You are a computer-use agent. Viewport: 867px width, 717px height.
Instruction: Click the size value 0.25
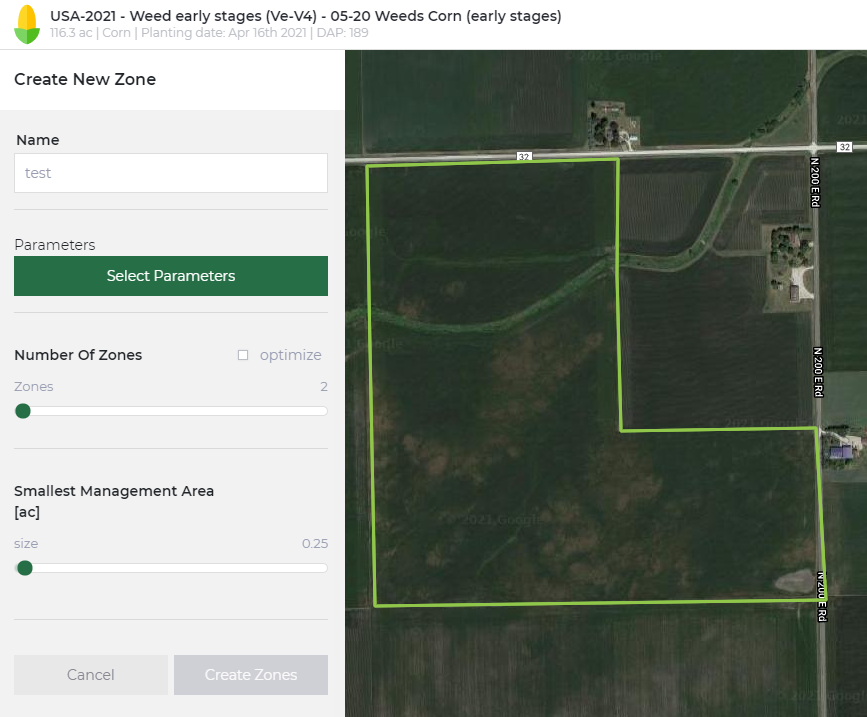[315, 543]
